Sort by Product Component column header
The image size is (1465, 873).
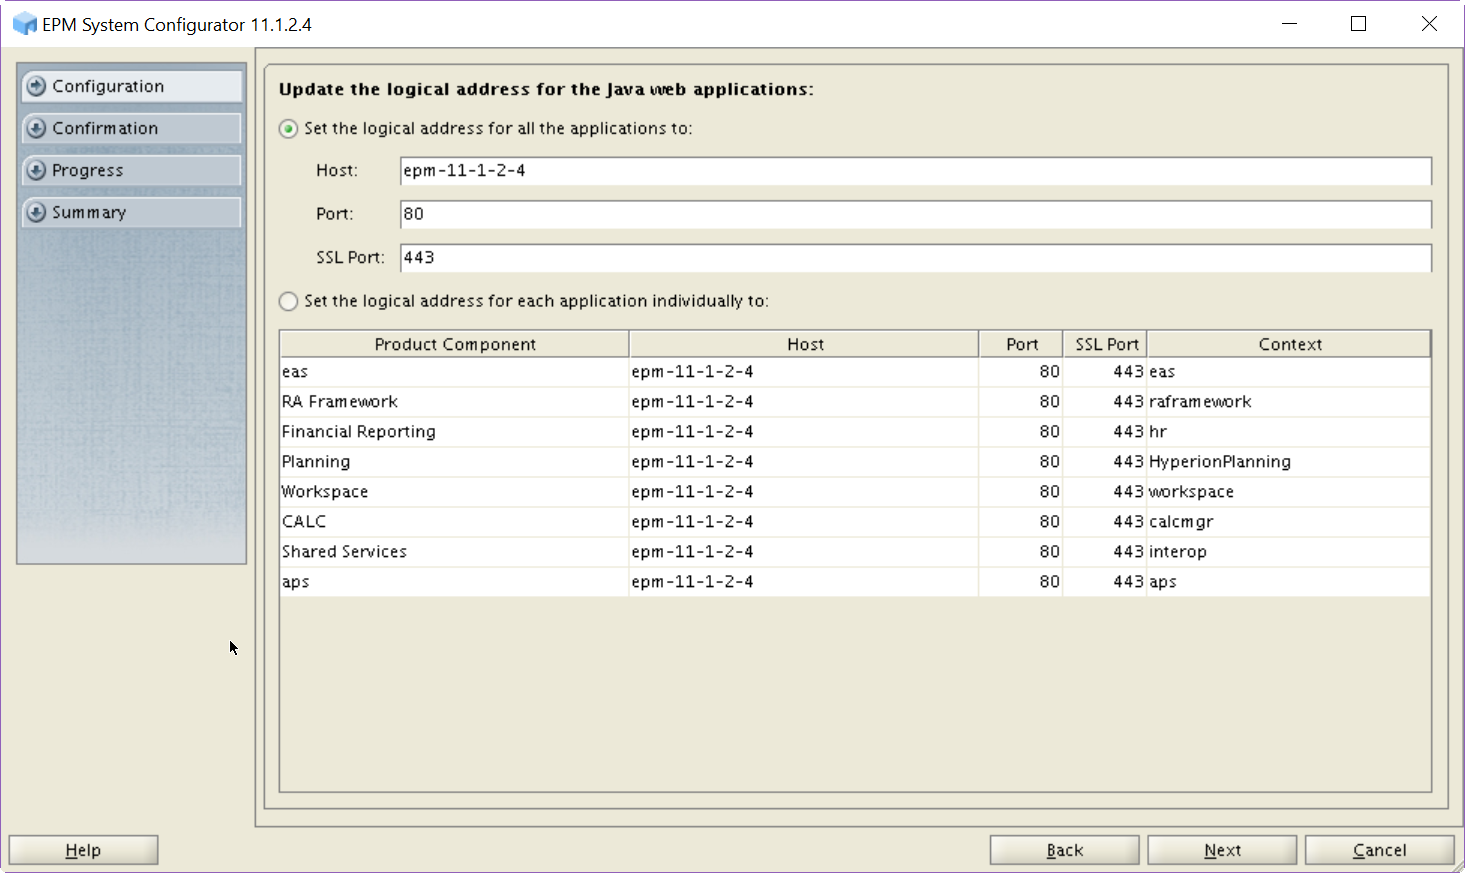point(455,344)
